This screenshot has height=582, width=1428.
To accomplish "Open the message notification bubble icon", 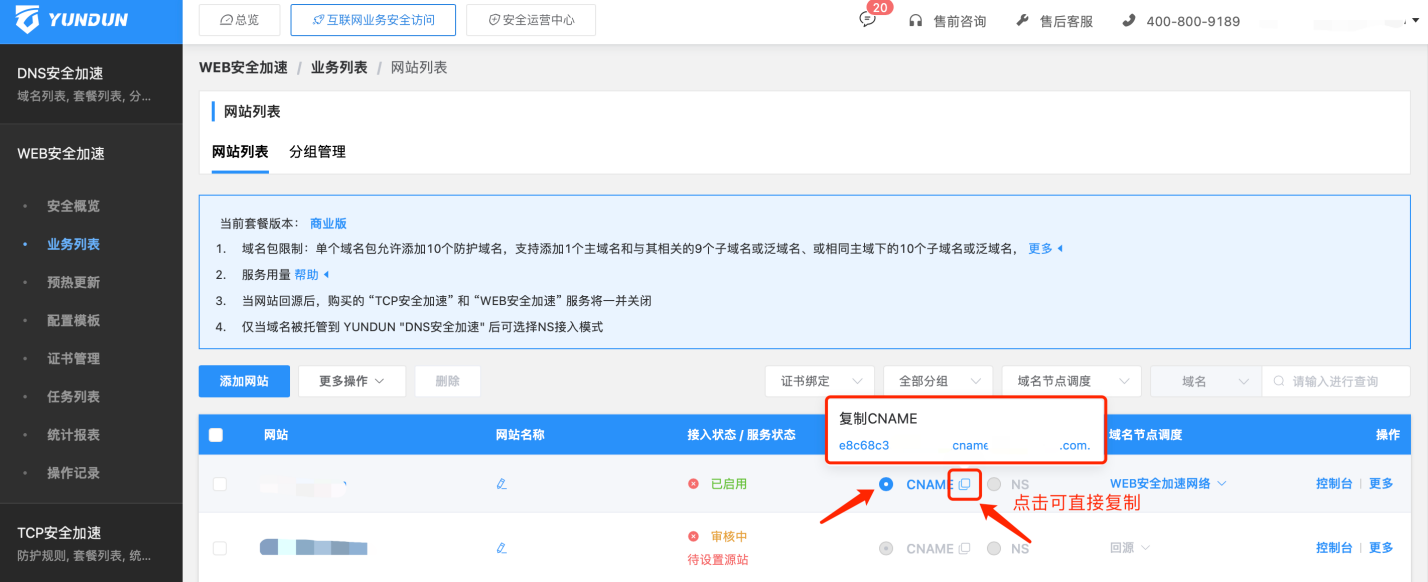I will 867,20.
